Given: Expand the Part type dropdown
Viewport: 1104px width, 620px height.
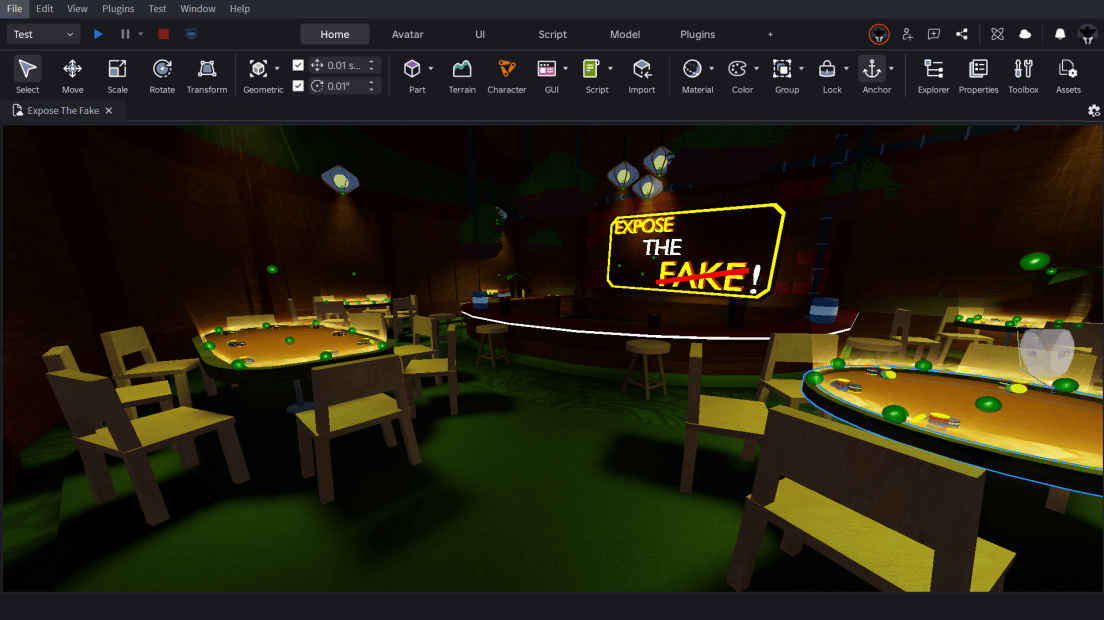Looking at the screenshot, I should coord(431,69).
